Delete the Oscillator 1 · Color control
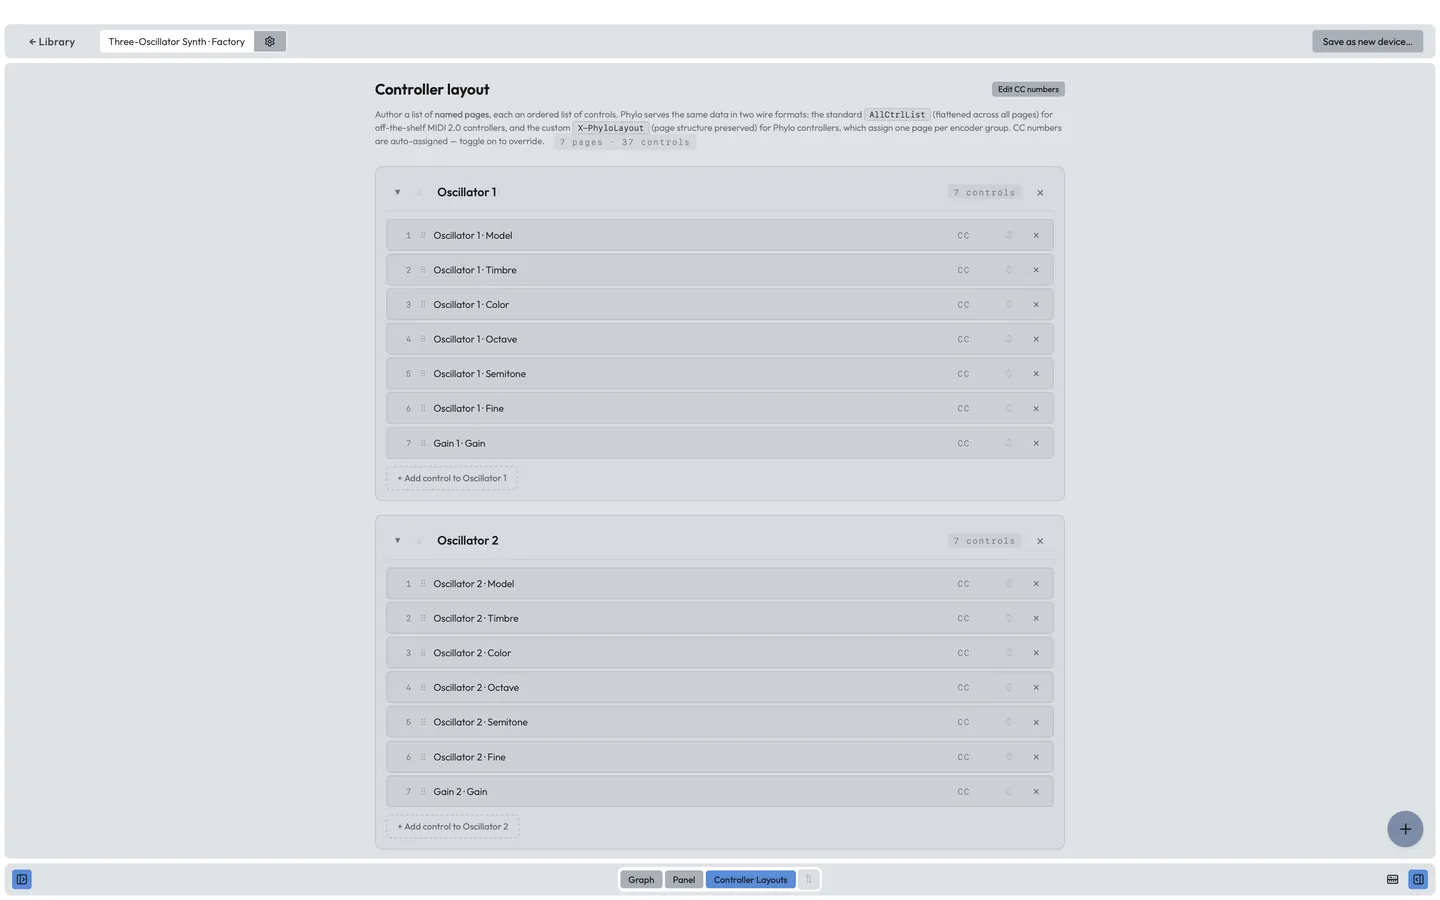The width and height of the screenshot is (1440, 900). click(x=1036, y=305)
